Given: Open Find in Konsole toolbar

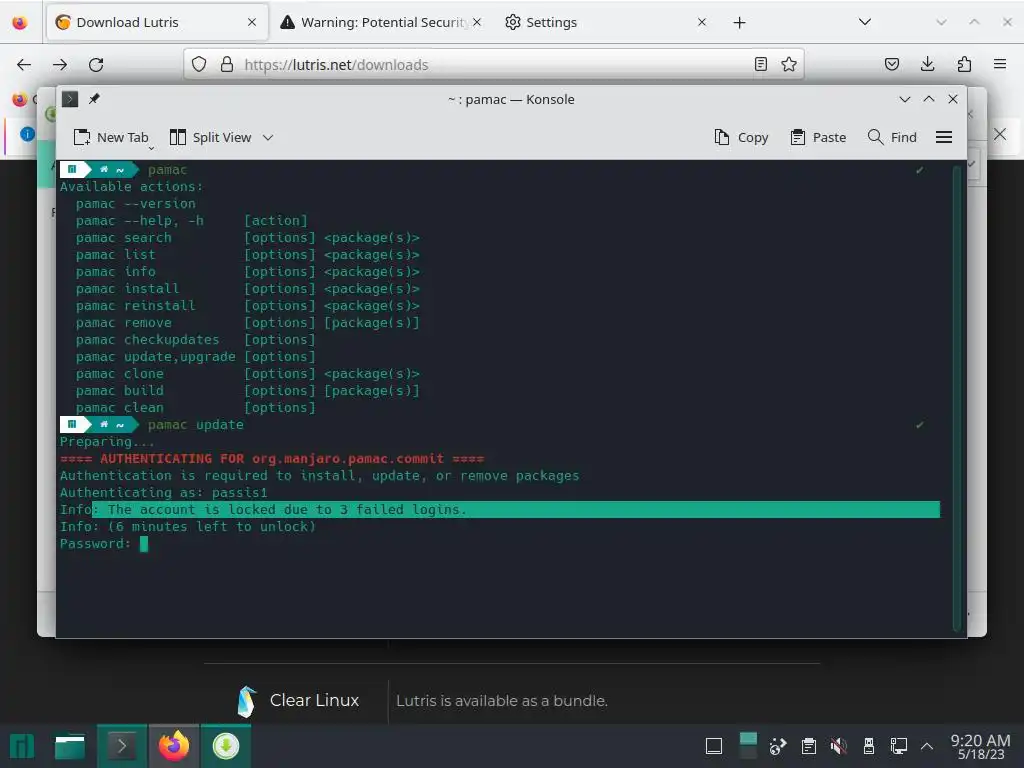Looking at the screenshot, I should click(x=892, y=137).
